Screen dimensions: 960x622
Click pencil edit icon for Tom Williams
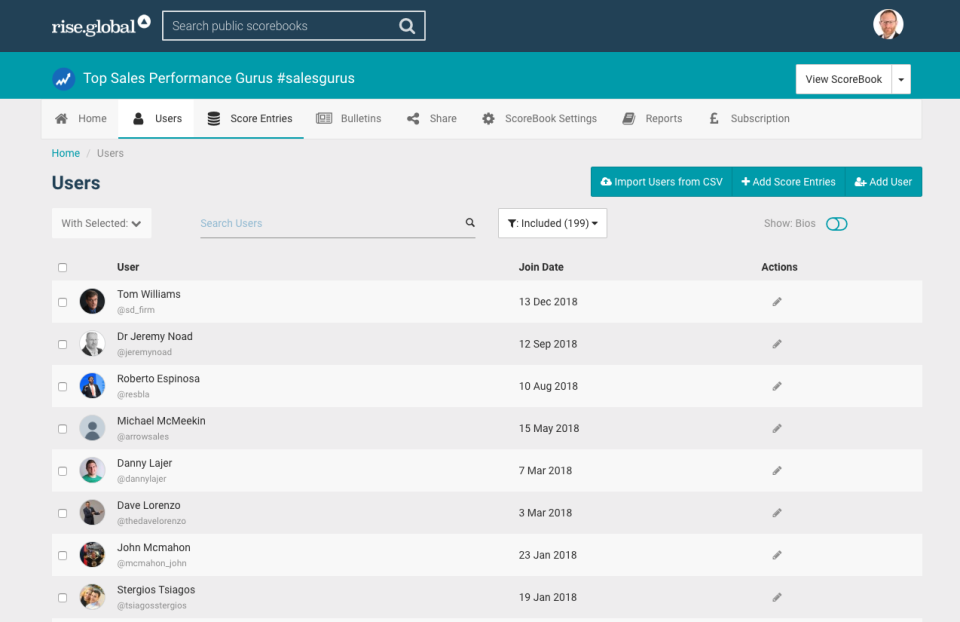pyautogui.click(x=777, y=302)
